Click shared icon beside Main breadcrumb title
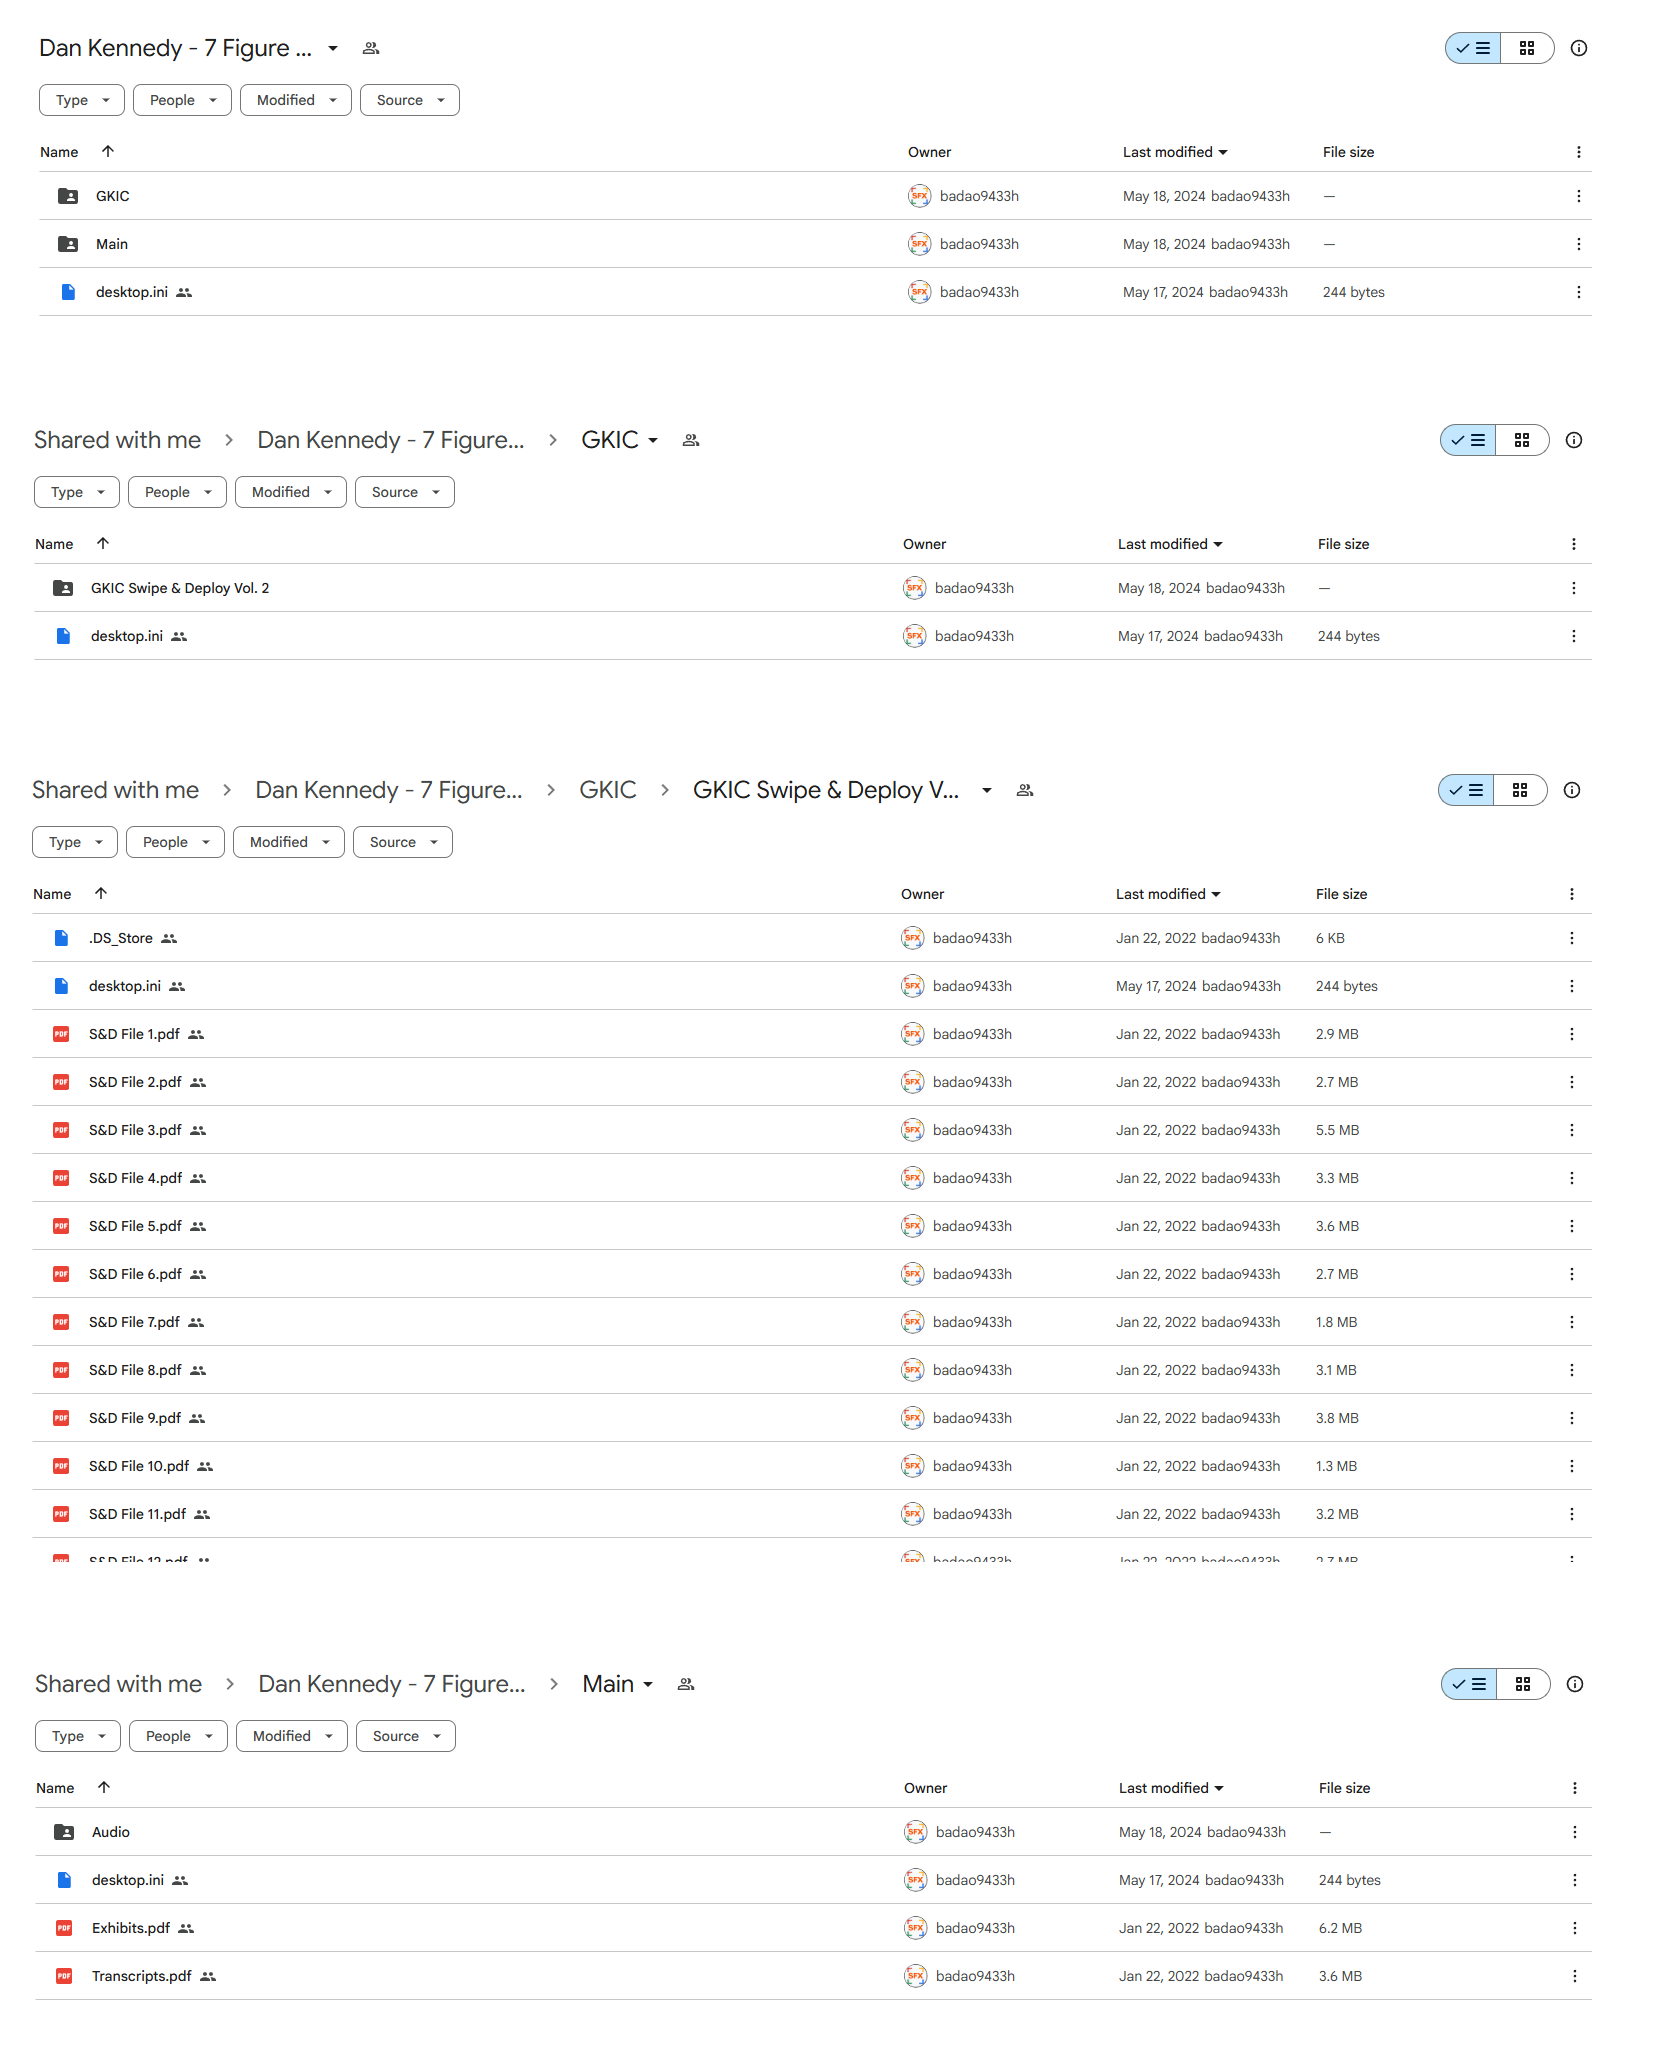The height and width of the screenshot is (2056, 1656). tap(686, 1684)
